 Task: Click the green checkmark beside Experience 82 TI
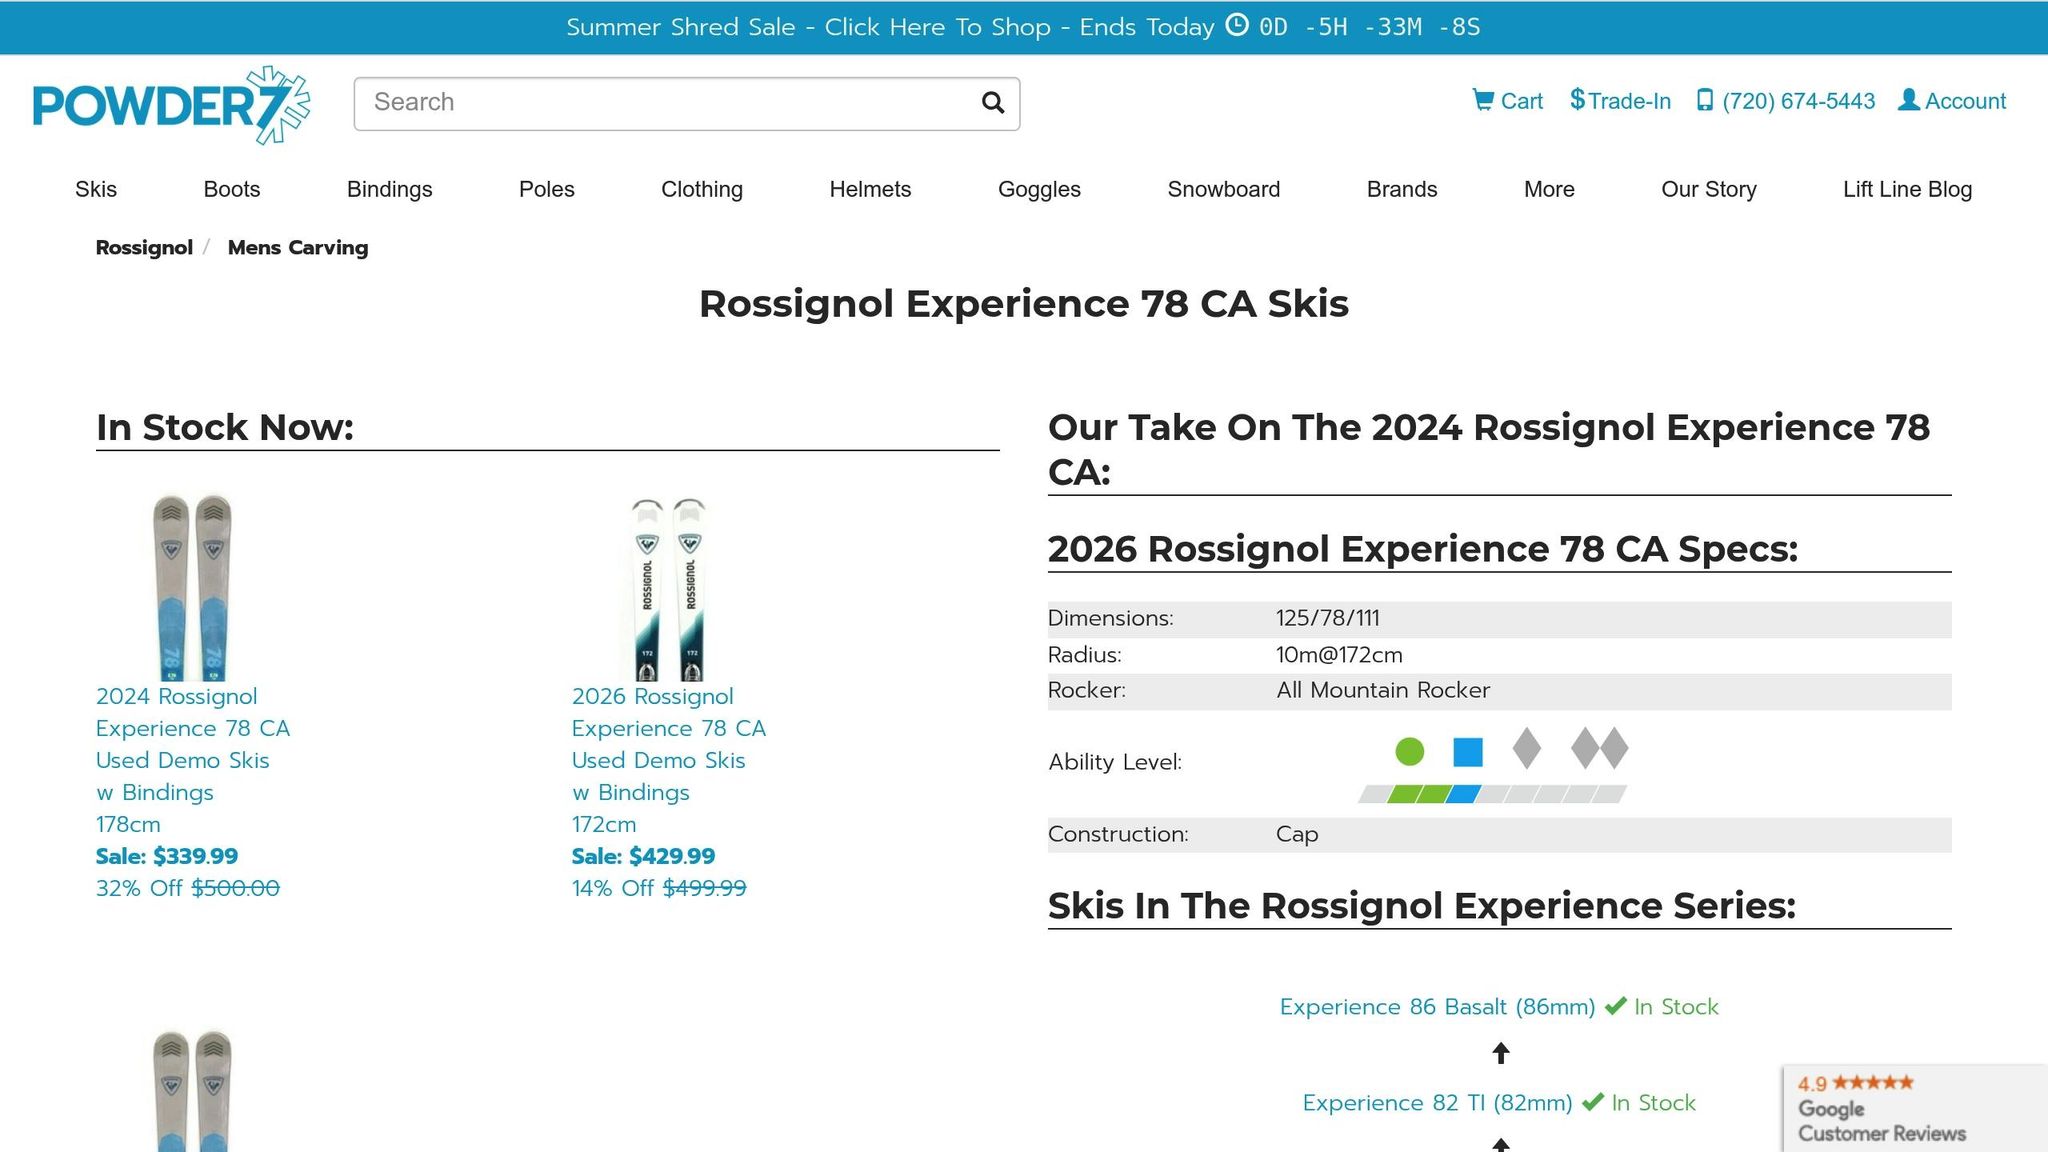[1593, 1102]
